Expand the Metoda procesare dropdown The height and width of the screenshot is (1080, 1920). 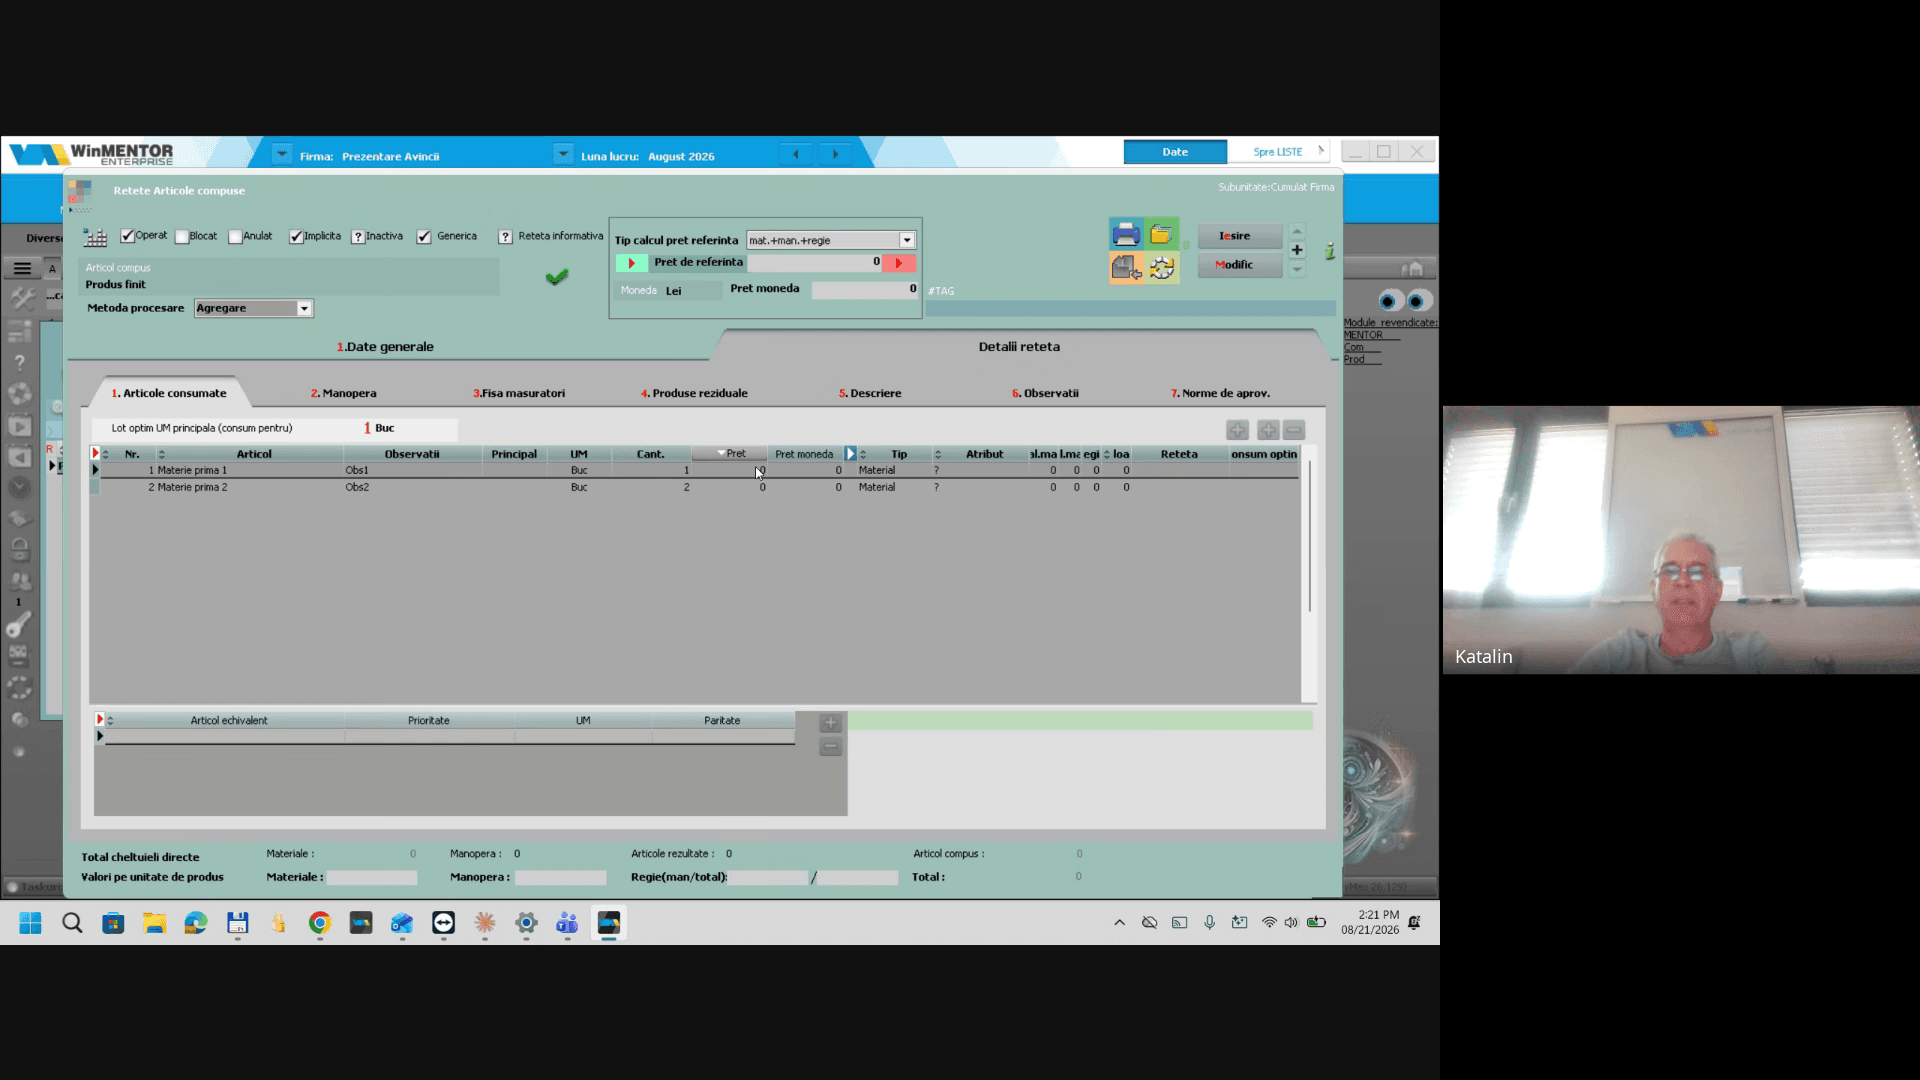point(304,308)
